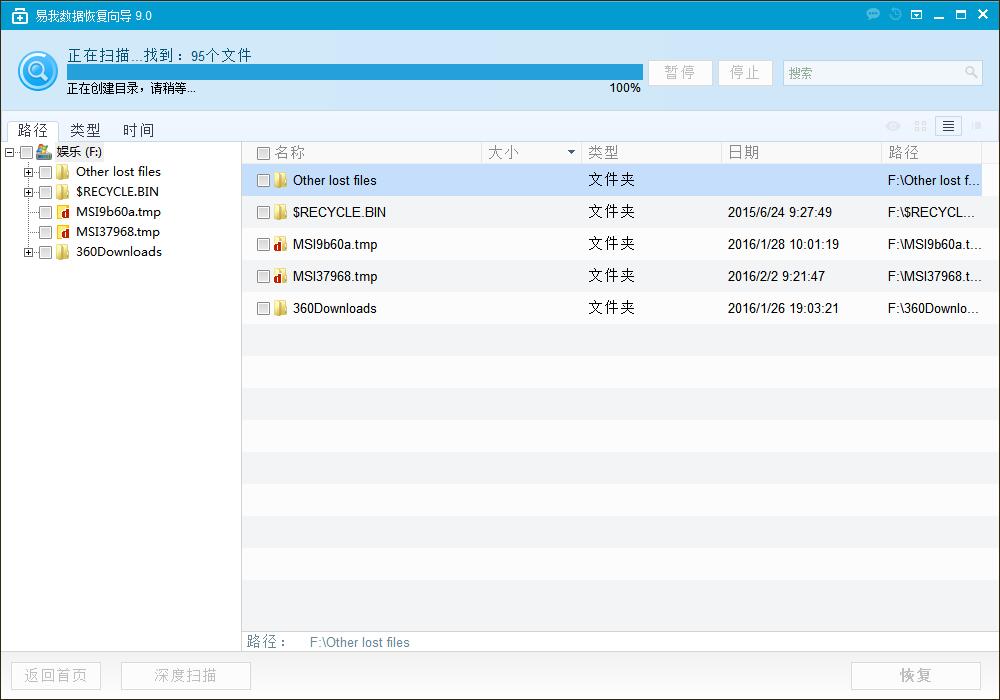Switch to thumbnail grid view
Image resolution: width=1000 pixels, height=700 pixels.
(920, 126)
